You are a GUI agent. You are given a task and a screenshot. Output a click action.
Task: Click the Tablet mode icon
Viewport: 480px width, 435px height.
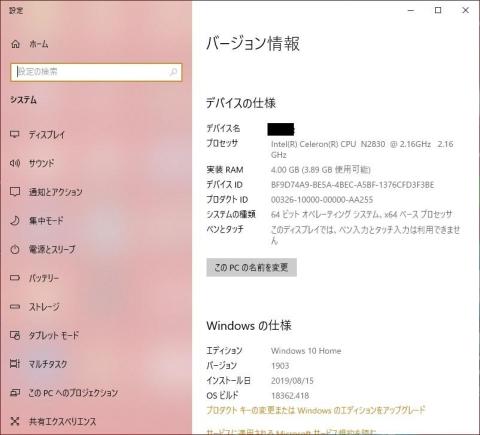15,335
